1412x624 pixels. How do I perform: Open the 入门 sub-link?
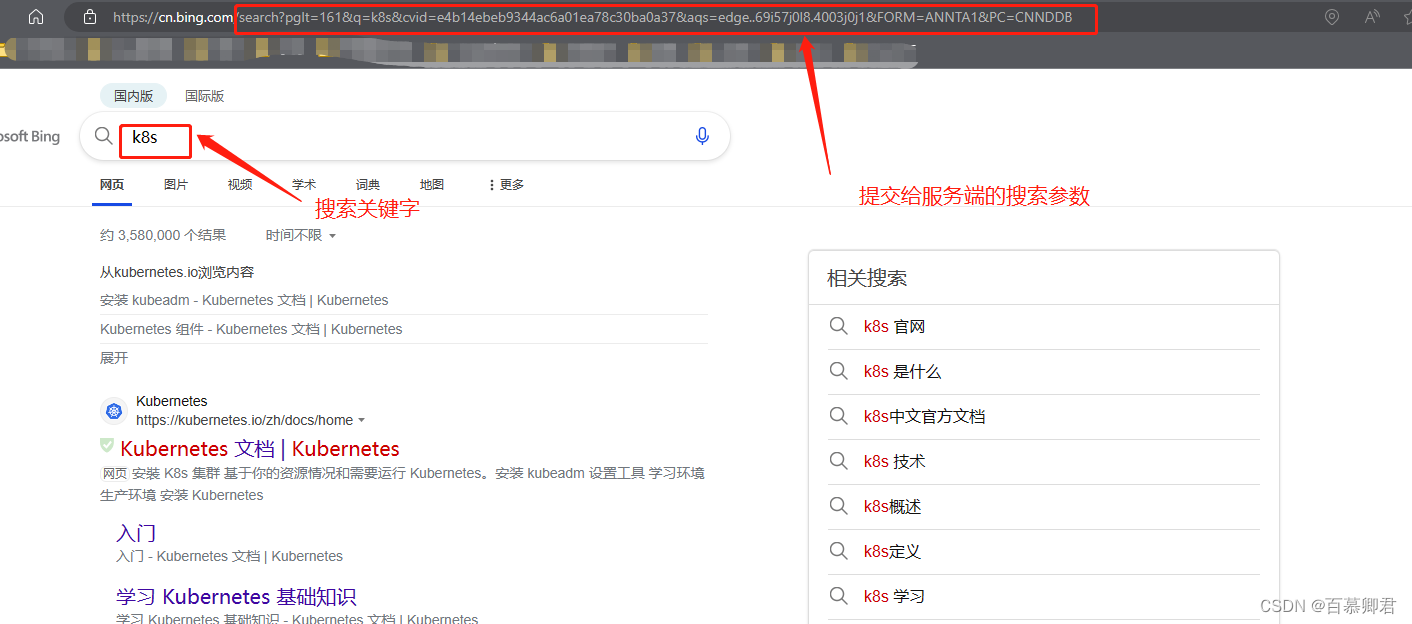tap(136, 533)
